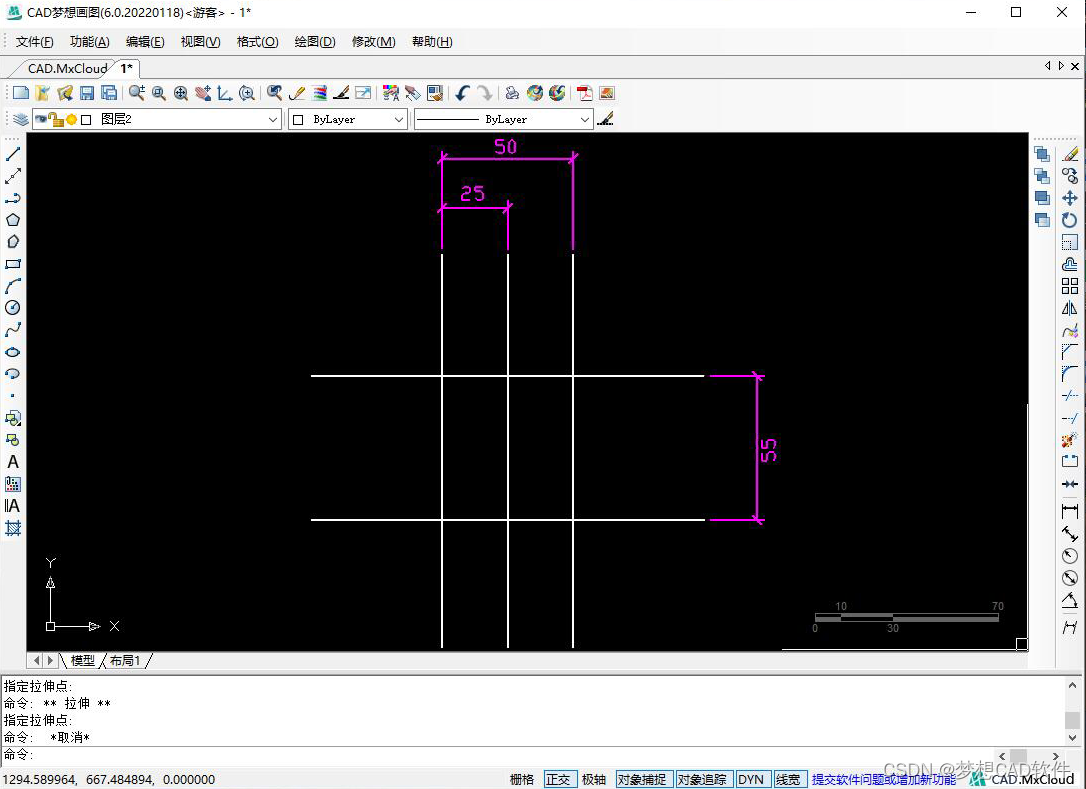Open the 文件(F) menu

click(35, 42)
